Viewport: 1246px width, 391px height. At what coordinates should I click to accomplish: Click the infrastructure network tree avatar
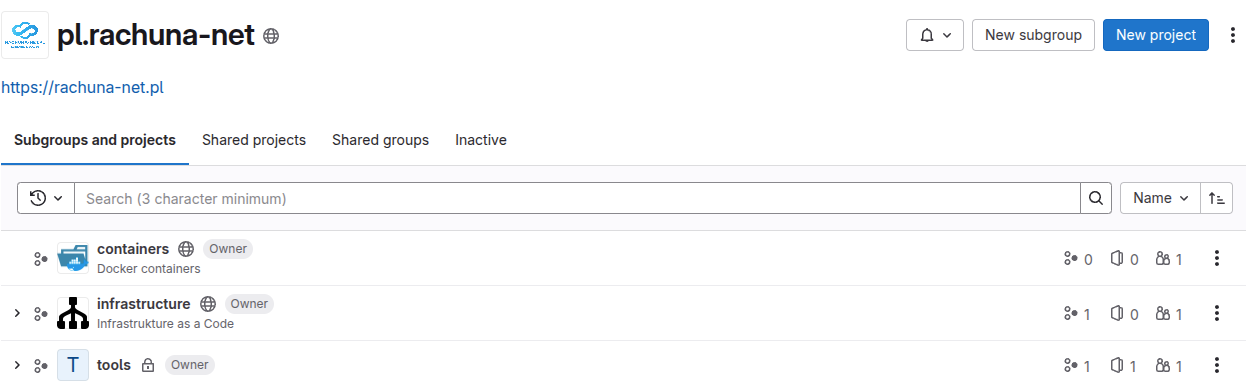click(x=73, y=313)
